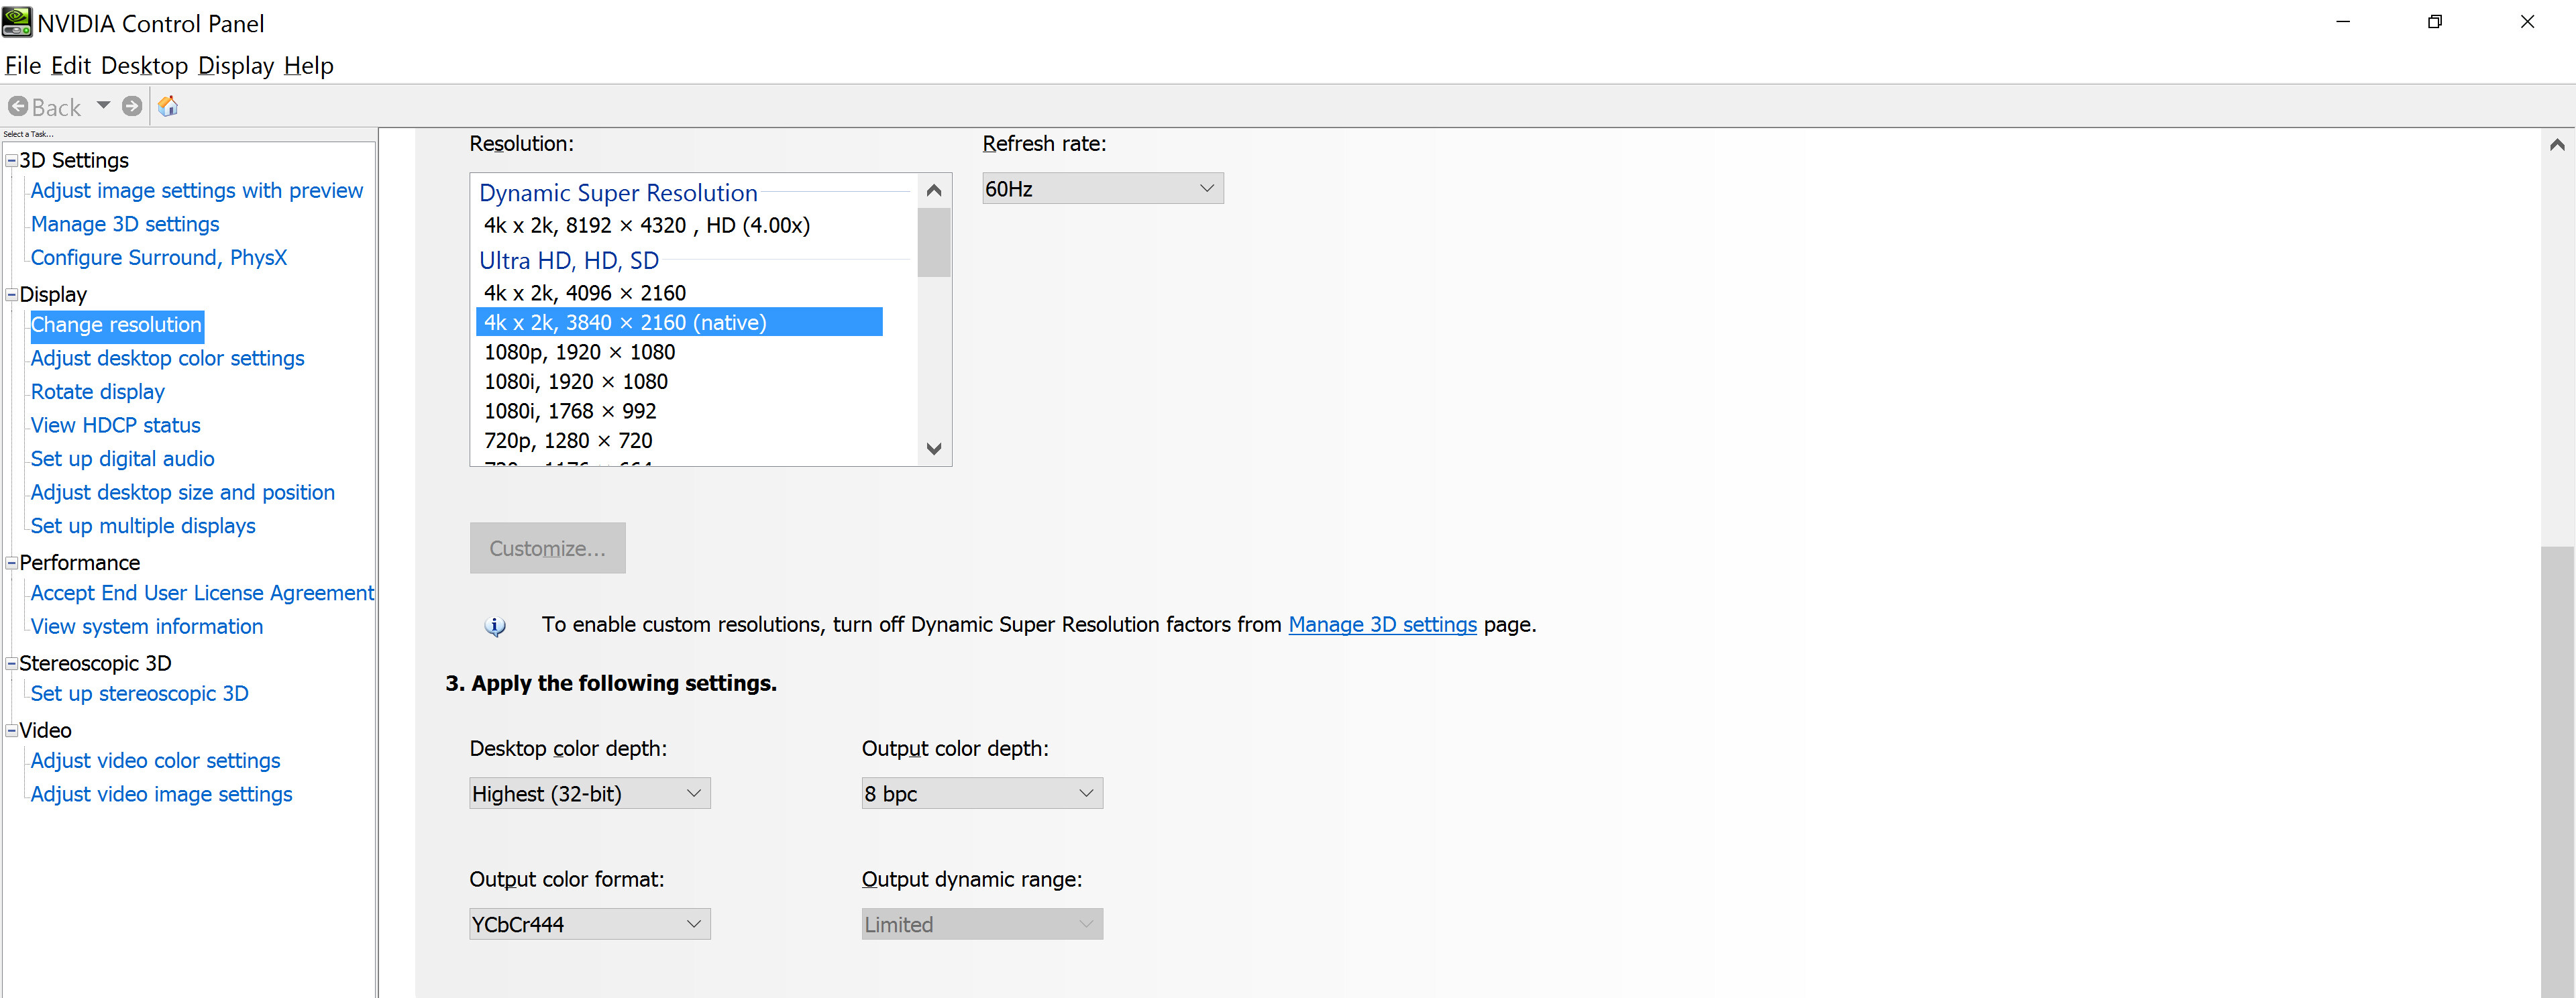Viewport: 2576px width, 998px height.
Task: Open Rotate display task
Action: click(98, 392)
